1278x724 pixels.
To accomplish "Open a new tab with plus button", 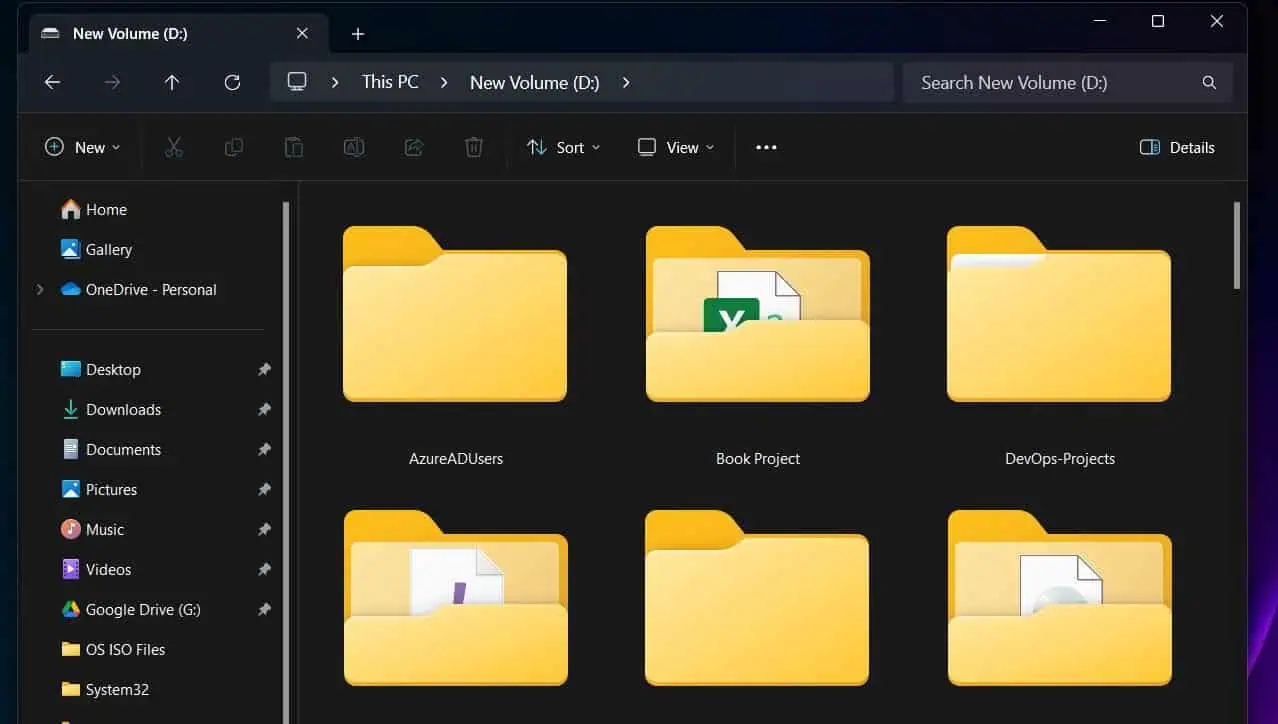I will [358, 34].
